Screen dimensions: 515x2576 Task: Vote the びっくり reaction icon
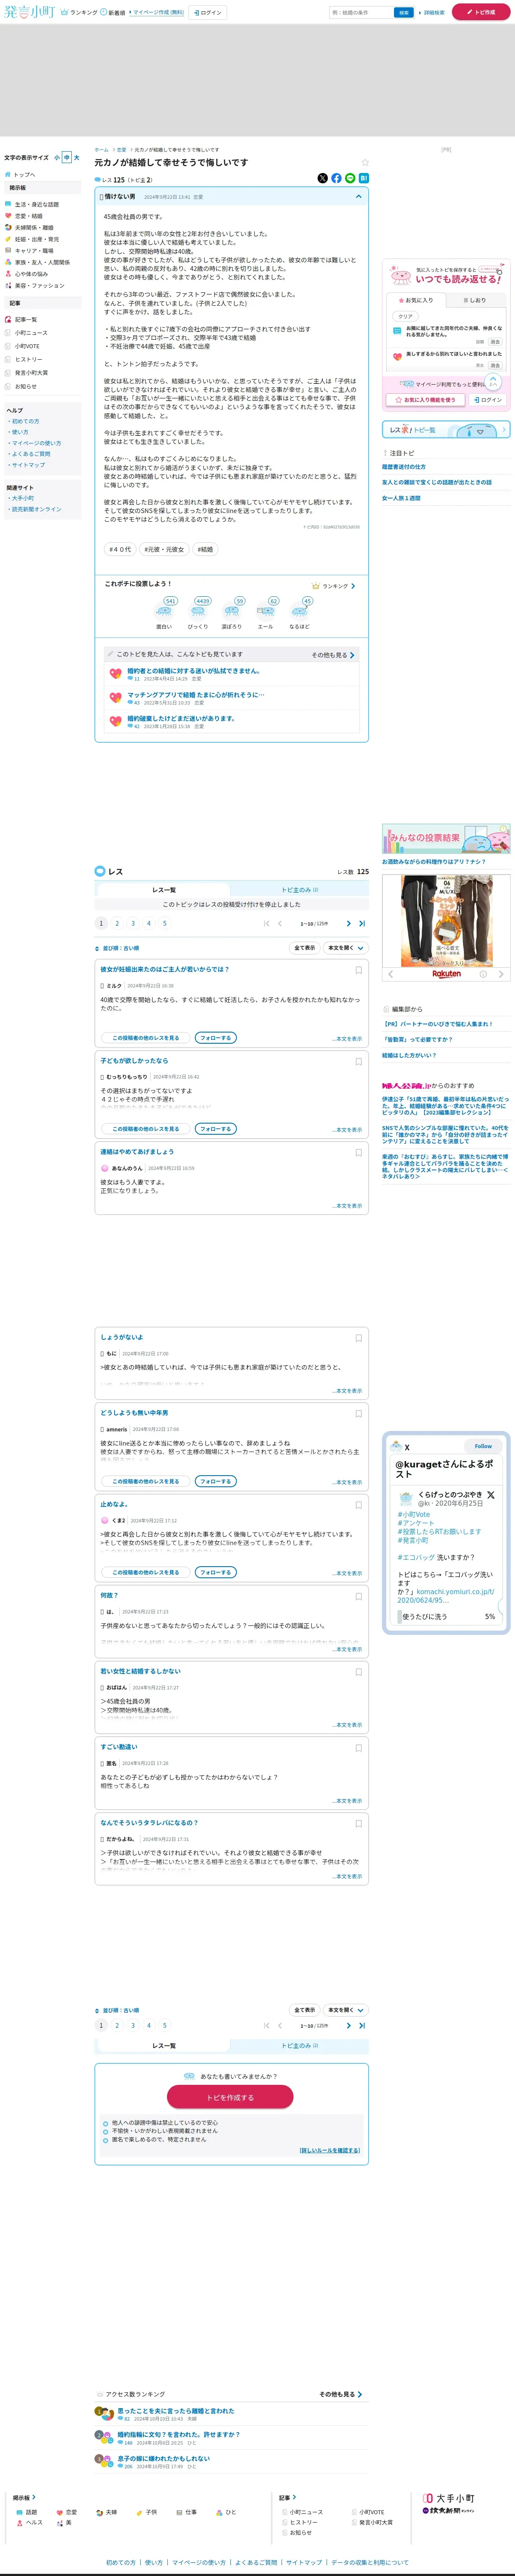point(198,610)
